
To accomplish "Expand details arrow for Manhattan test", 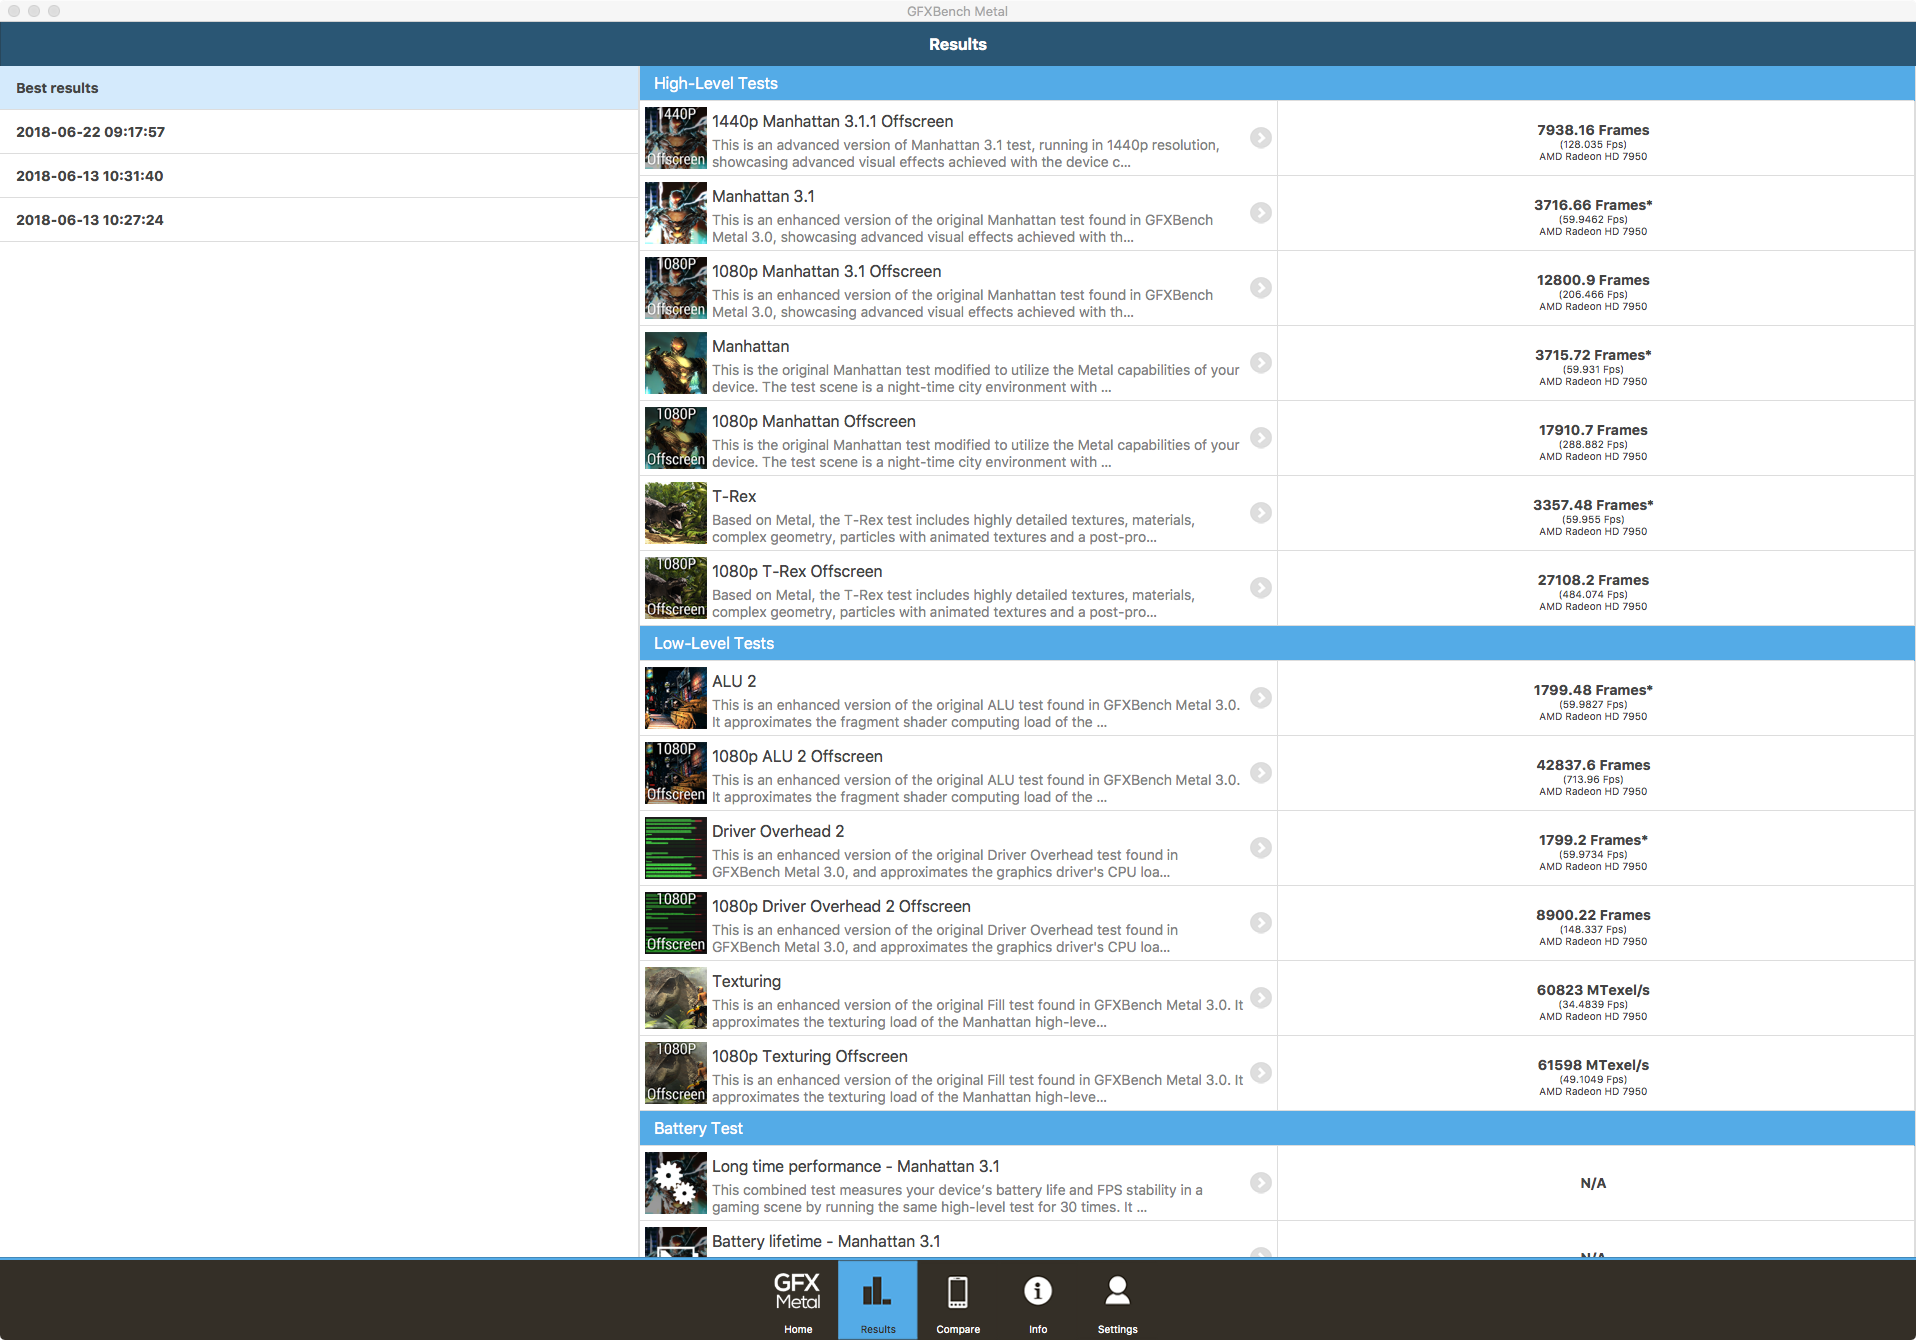I will point(1261,363).
